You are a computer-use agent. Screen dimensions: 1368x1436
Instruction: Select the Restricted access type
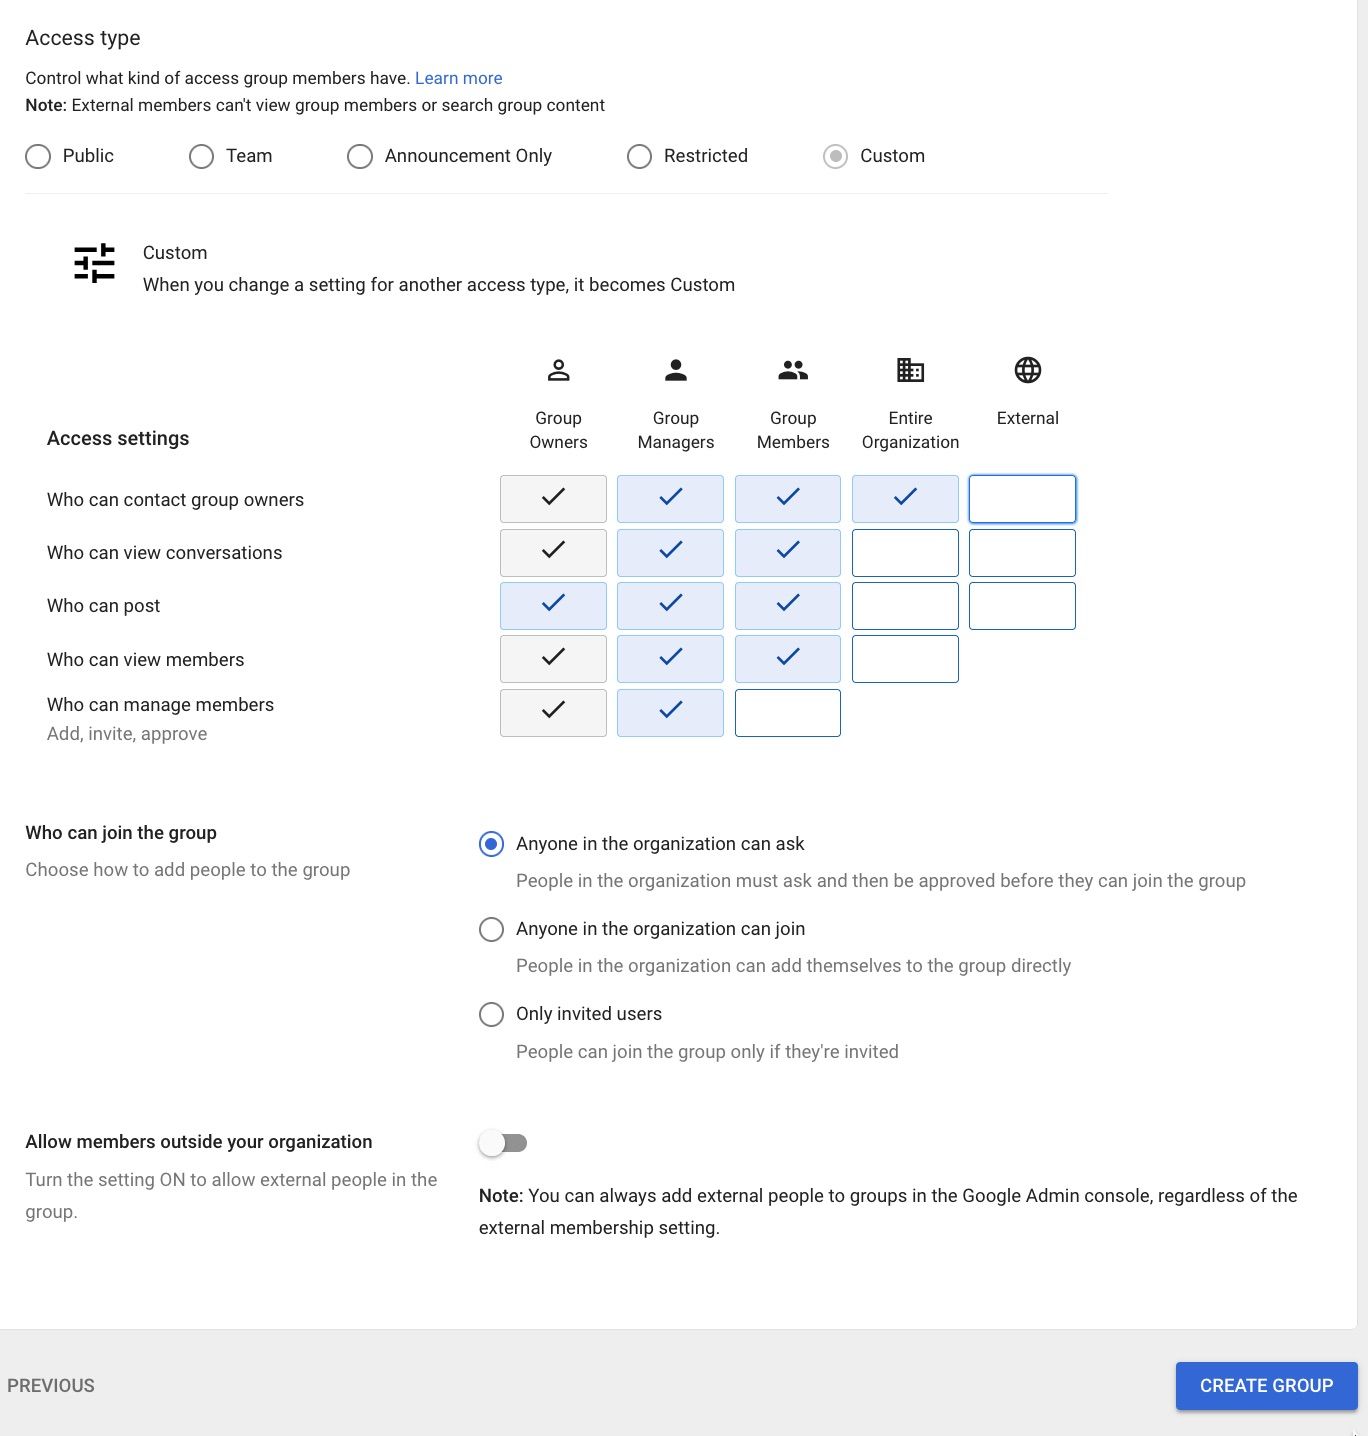click(639, 157)
